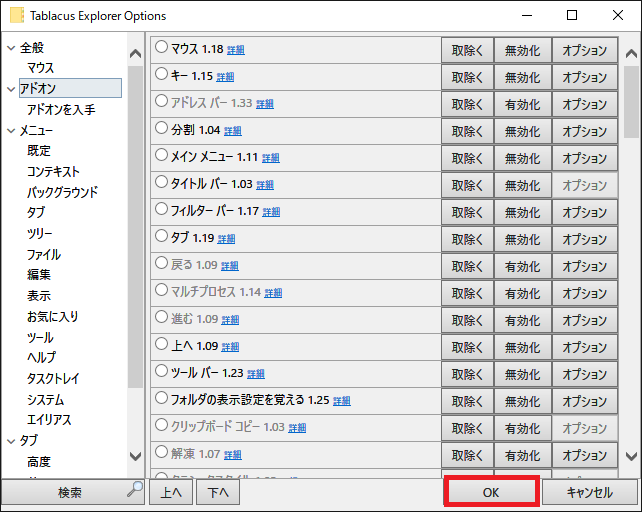Image resolution: width=642 pixels, height=512 pixels.
Task: Click the 検索 button
Action: pyautogui.click(x=73, y=492)
